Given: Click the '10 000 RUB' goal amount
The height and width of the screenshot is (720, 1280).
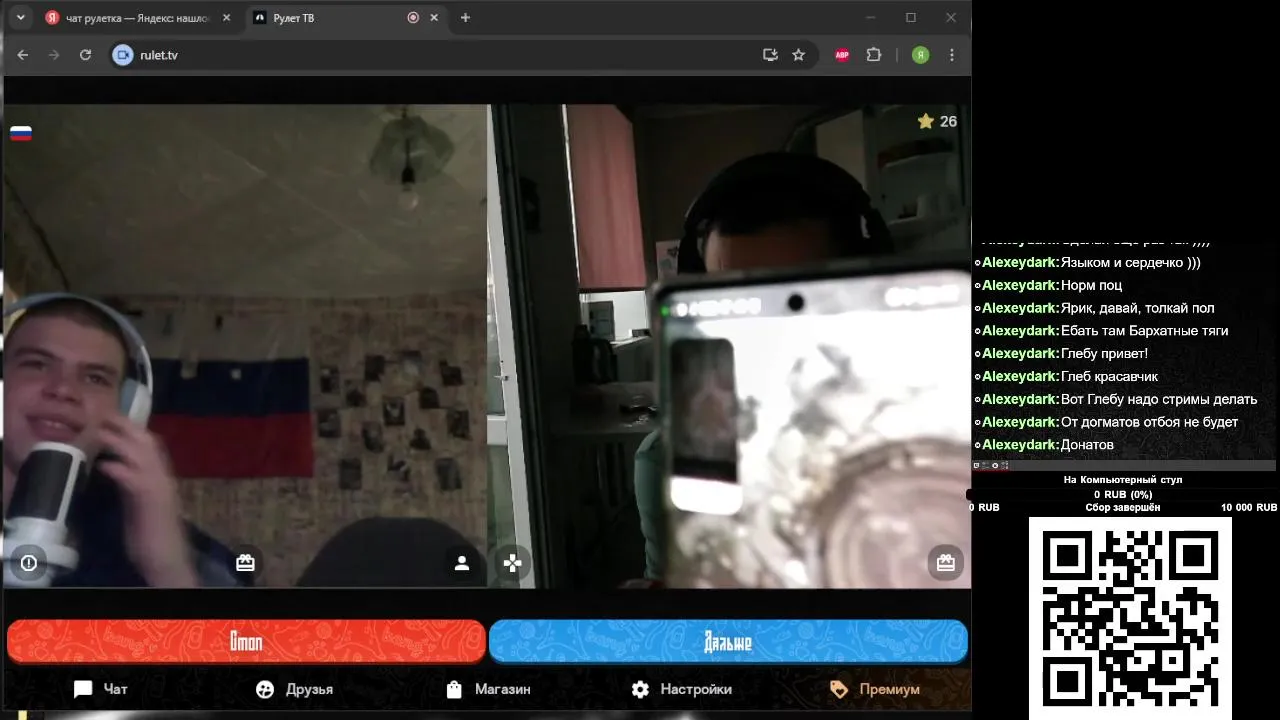Looking at the screenshot, I should 1248,508.
